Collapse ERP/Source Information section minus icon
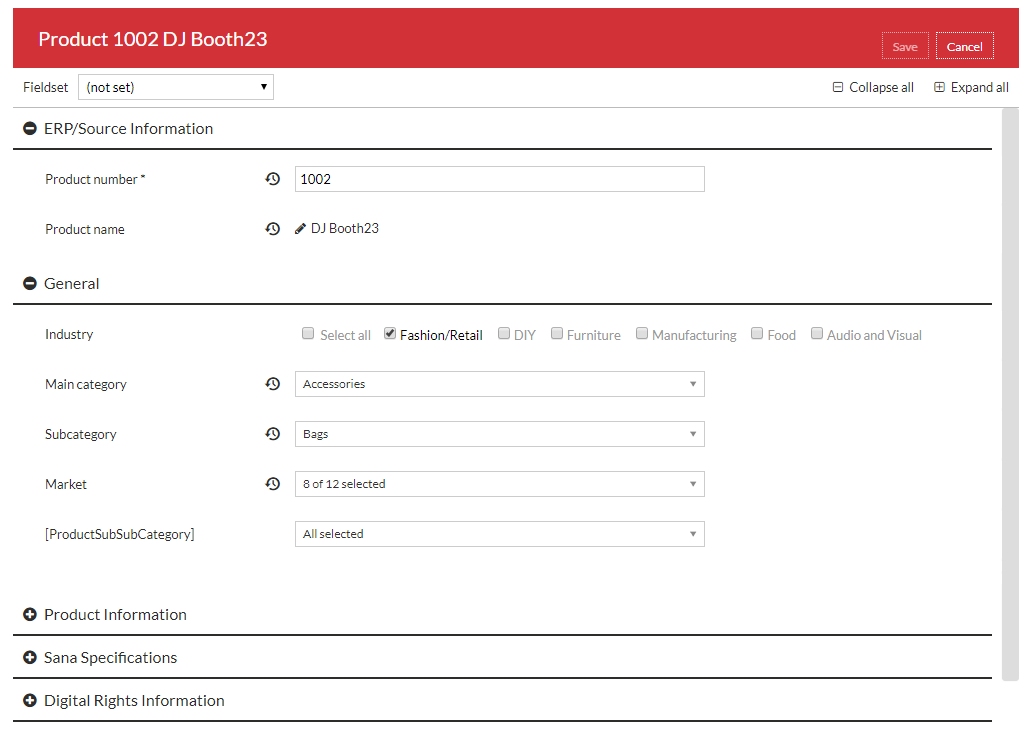 30,128
